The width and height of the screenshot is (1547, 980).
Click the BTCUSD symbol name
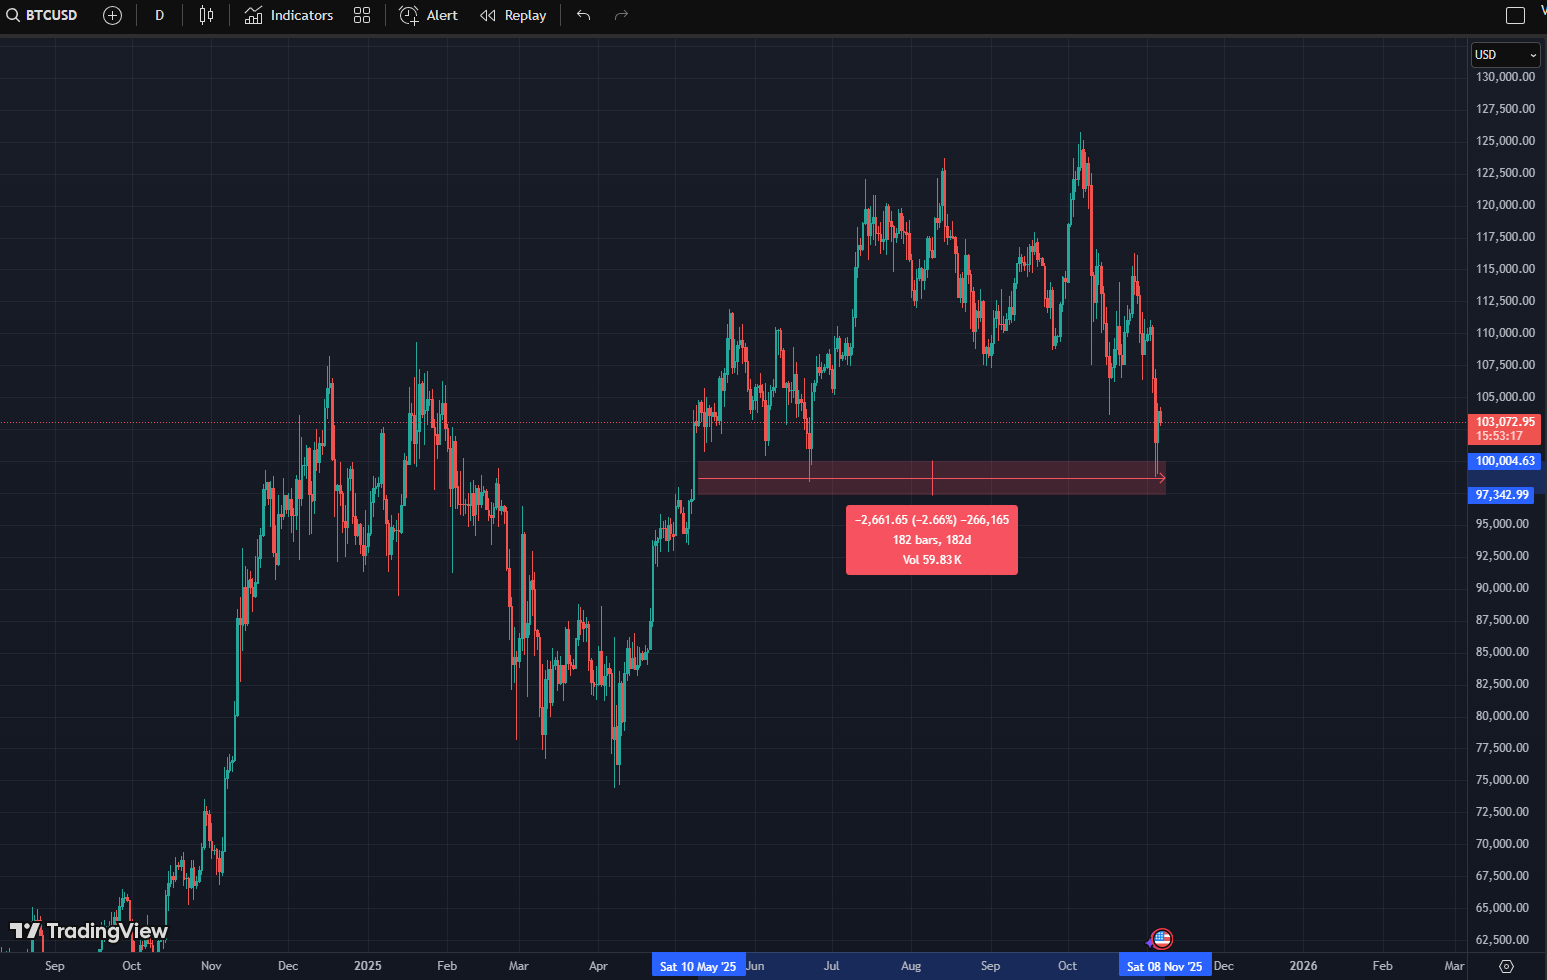click(x=51, y=15)
